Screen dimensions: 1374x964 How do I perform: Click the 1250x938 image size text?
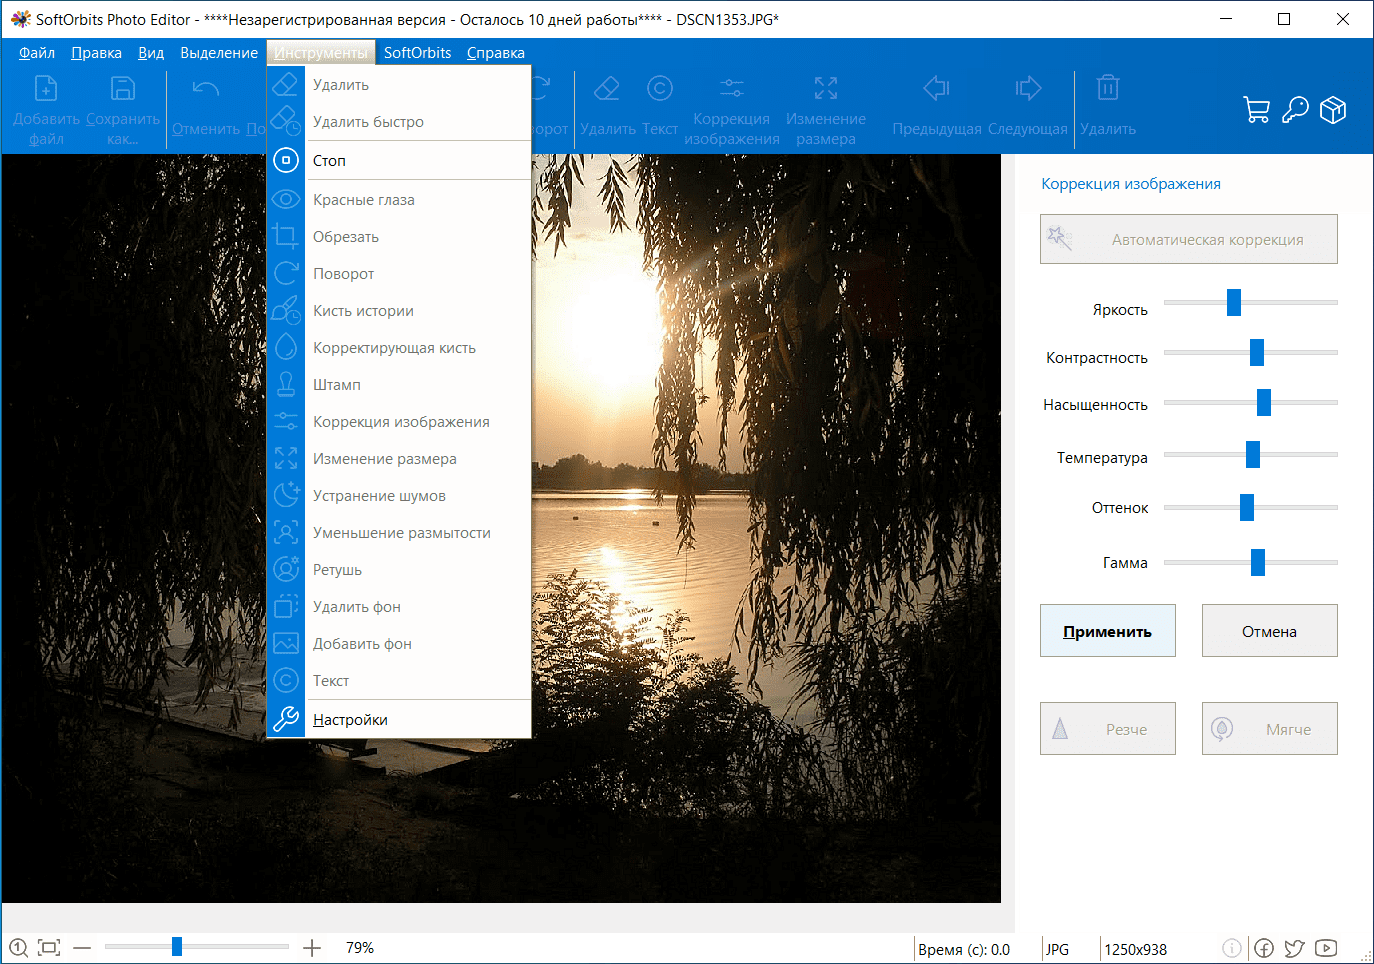[x=1136, y=949]
